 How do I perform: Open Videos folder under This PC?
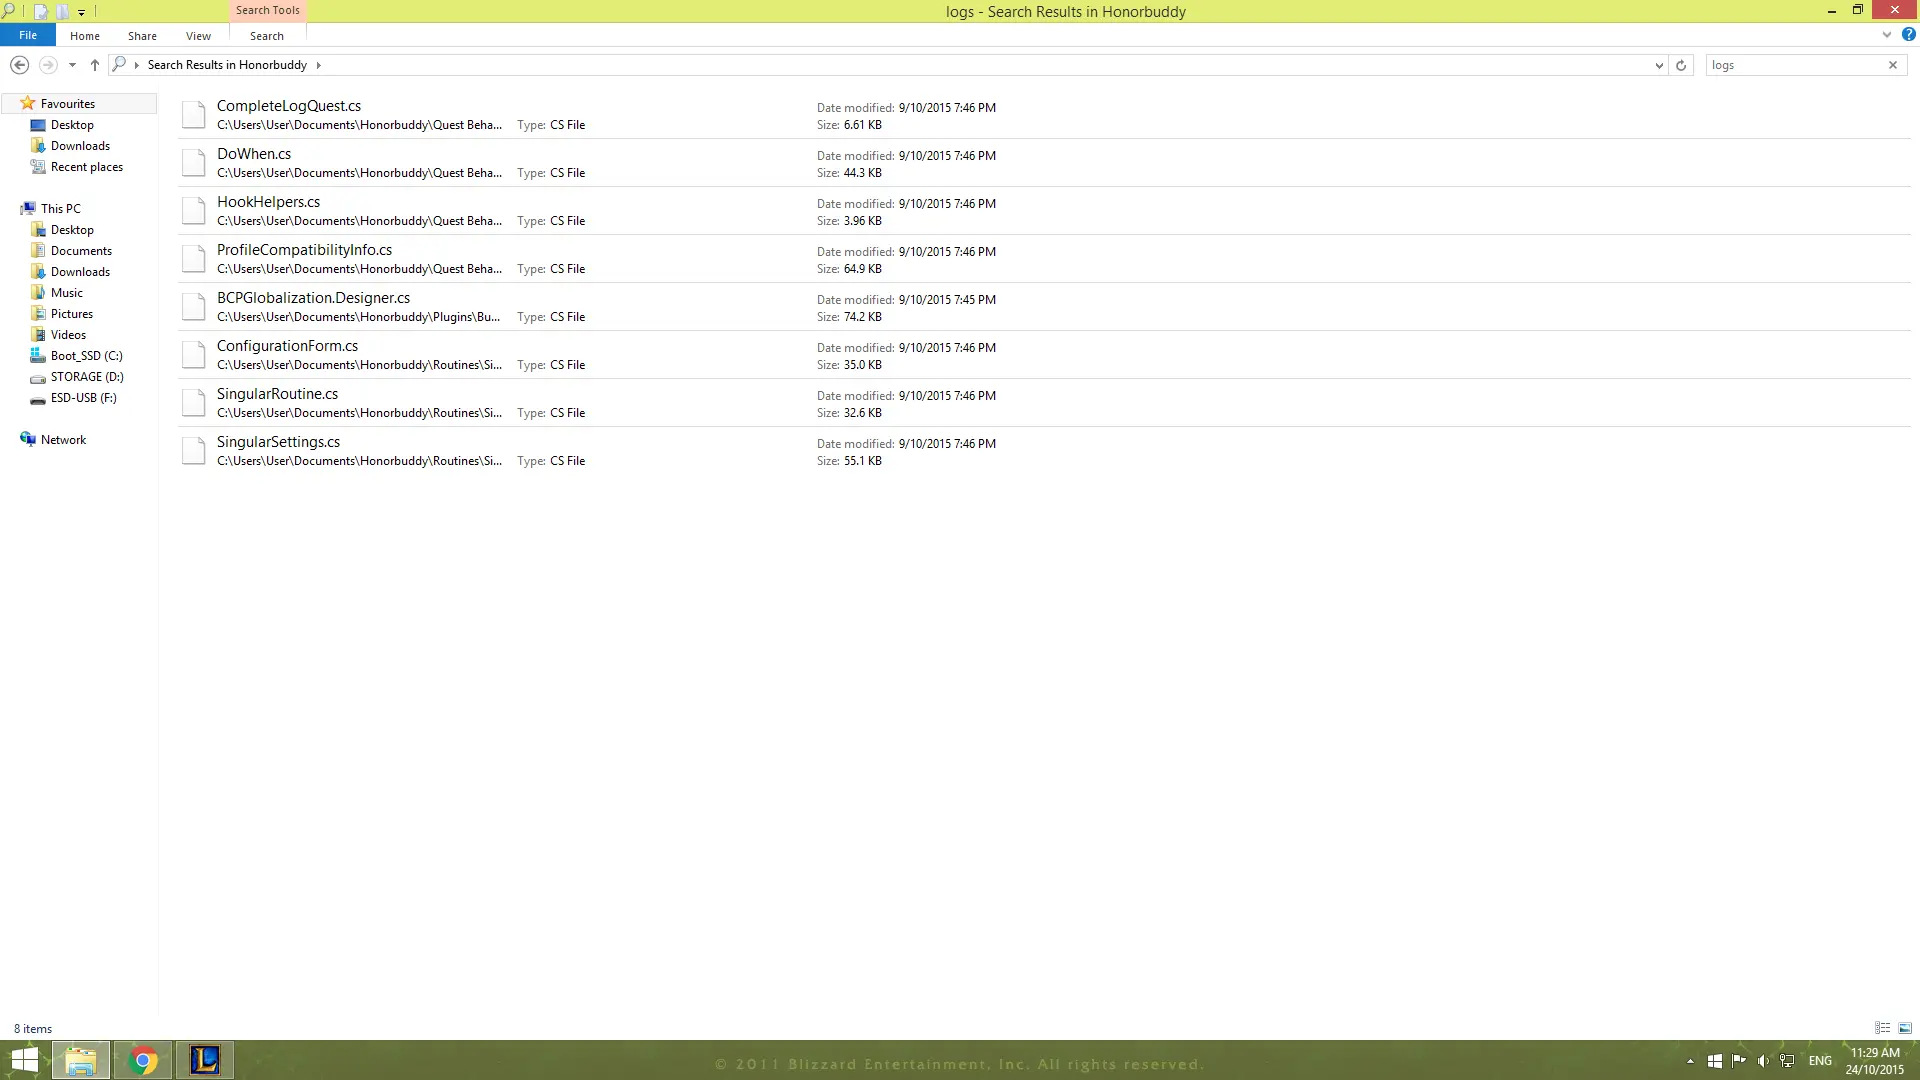[69, 335]
